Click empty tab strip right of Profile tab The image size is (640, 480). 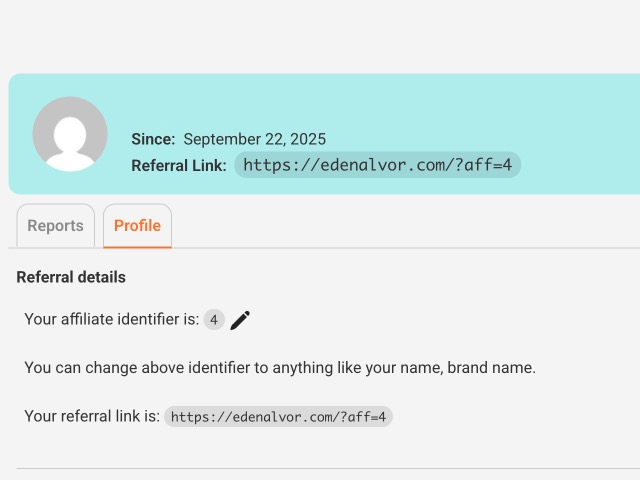400,226
